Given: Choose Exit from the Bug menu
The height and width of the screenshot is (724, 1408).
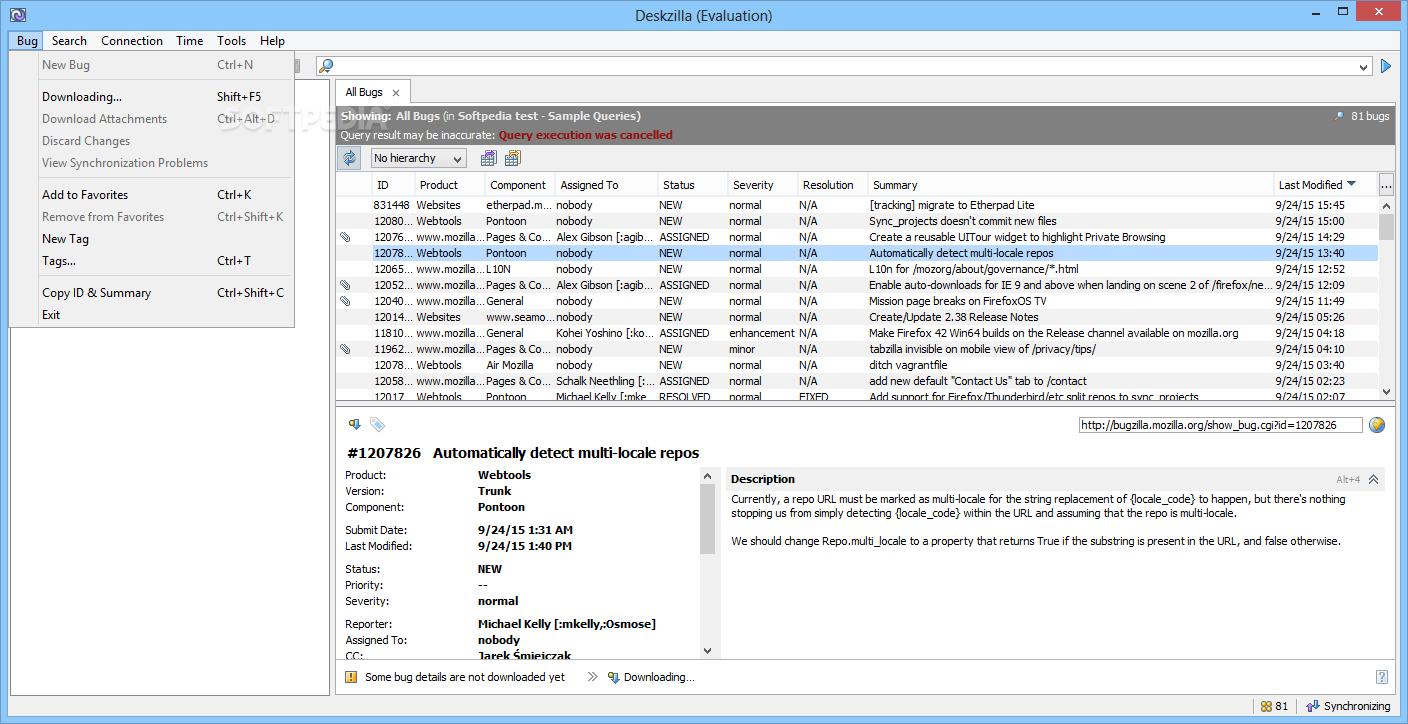Looking at the screenshot, I should point(152,315).
